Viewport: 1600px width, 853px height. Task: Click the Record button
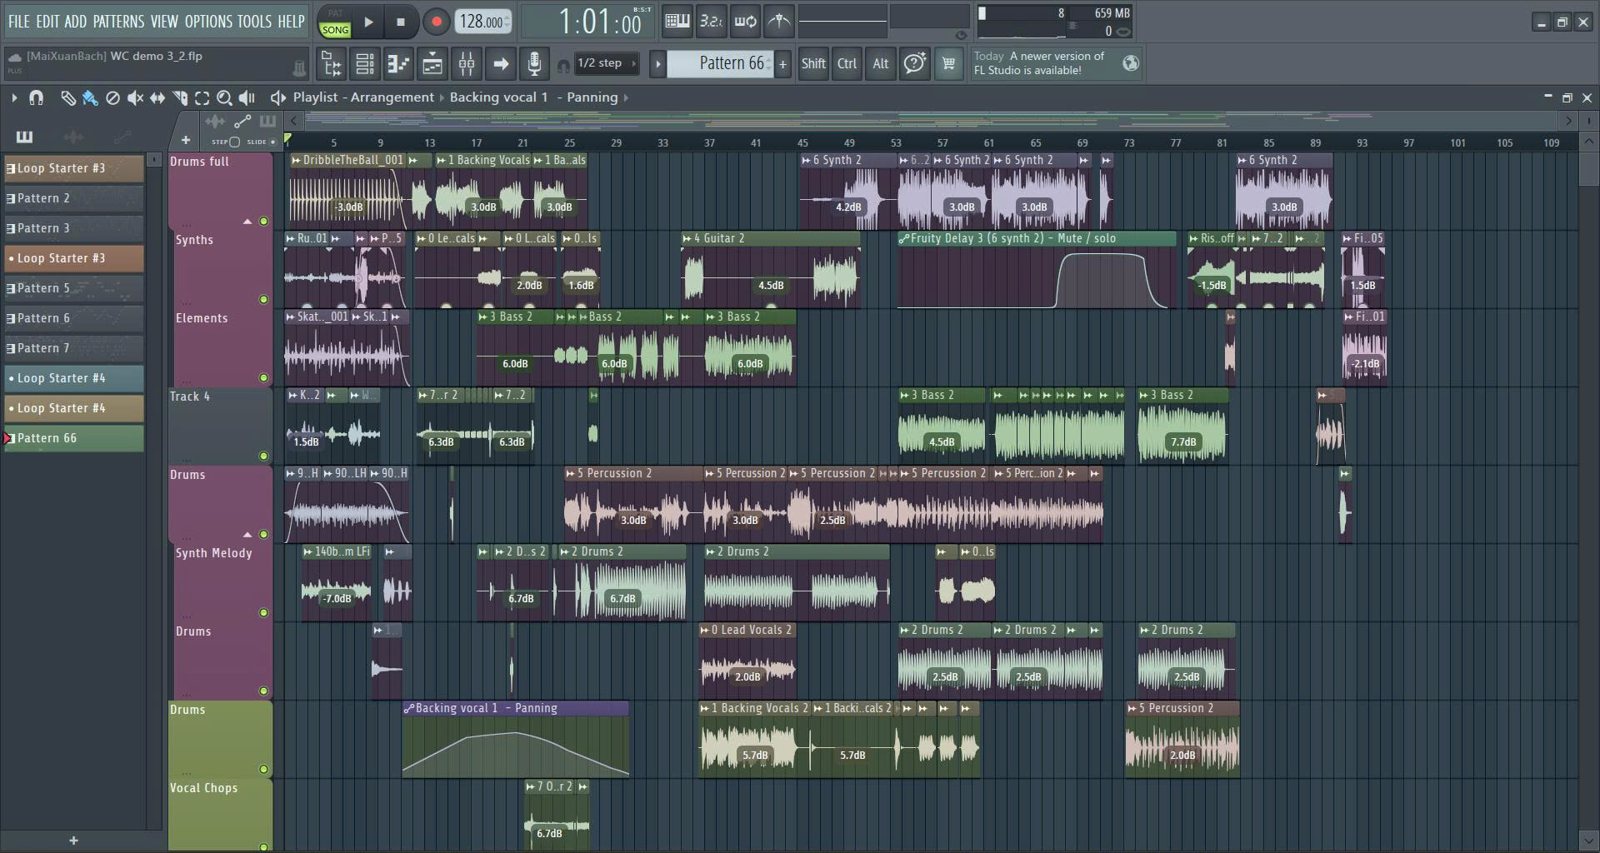(x=436, y=21)
